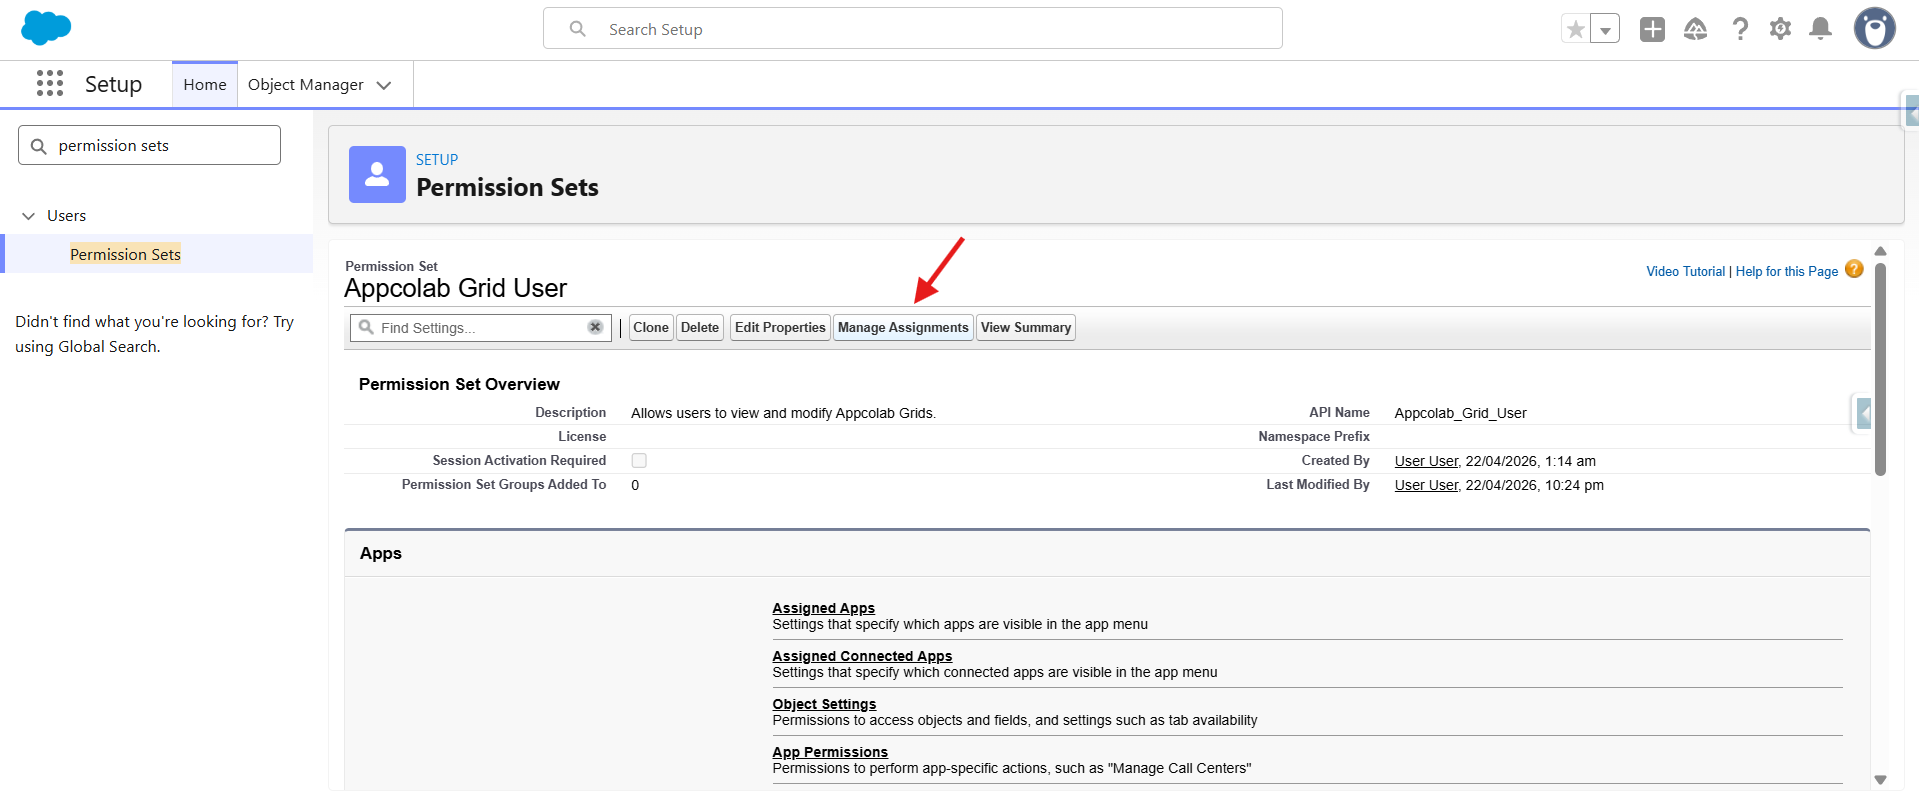
Task: Click the Appcolab Grid User title
Action: 455,288
